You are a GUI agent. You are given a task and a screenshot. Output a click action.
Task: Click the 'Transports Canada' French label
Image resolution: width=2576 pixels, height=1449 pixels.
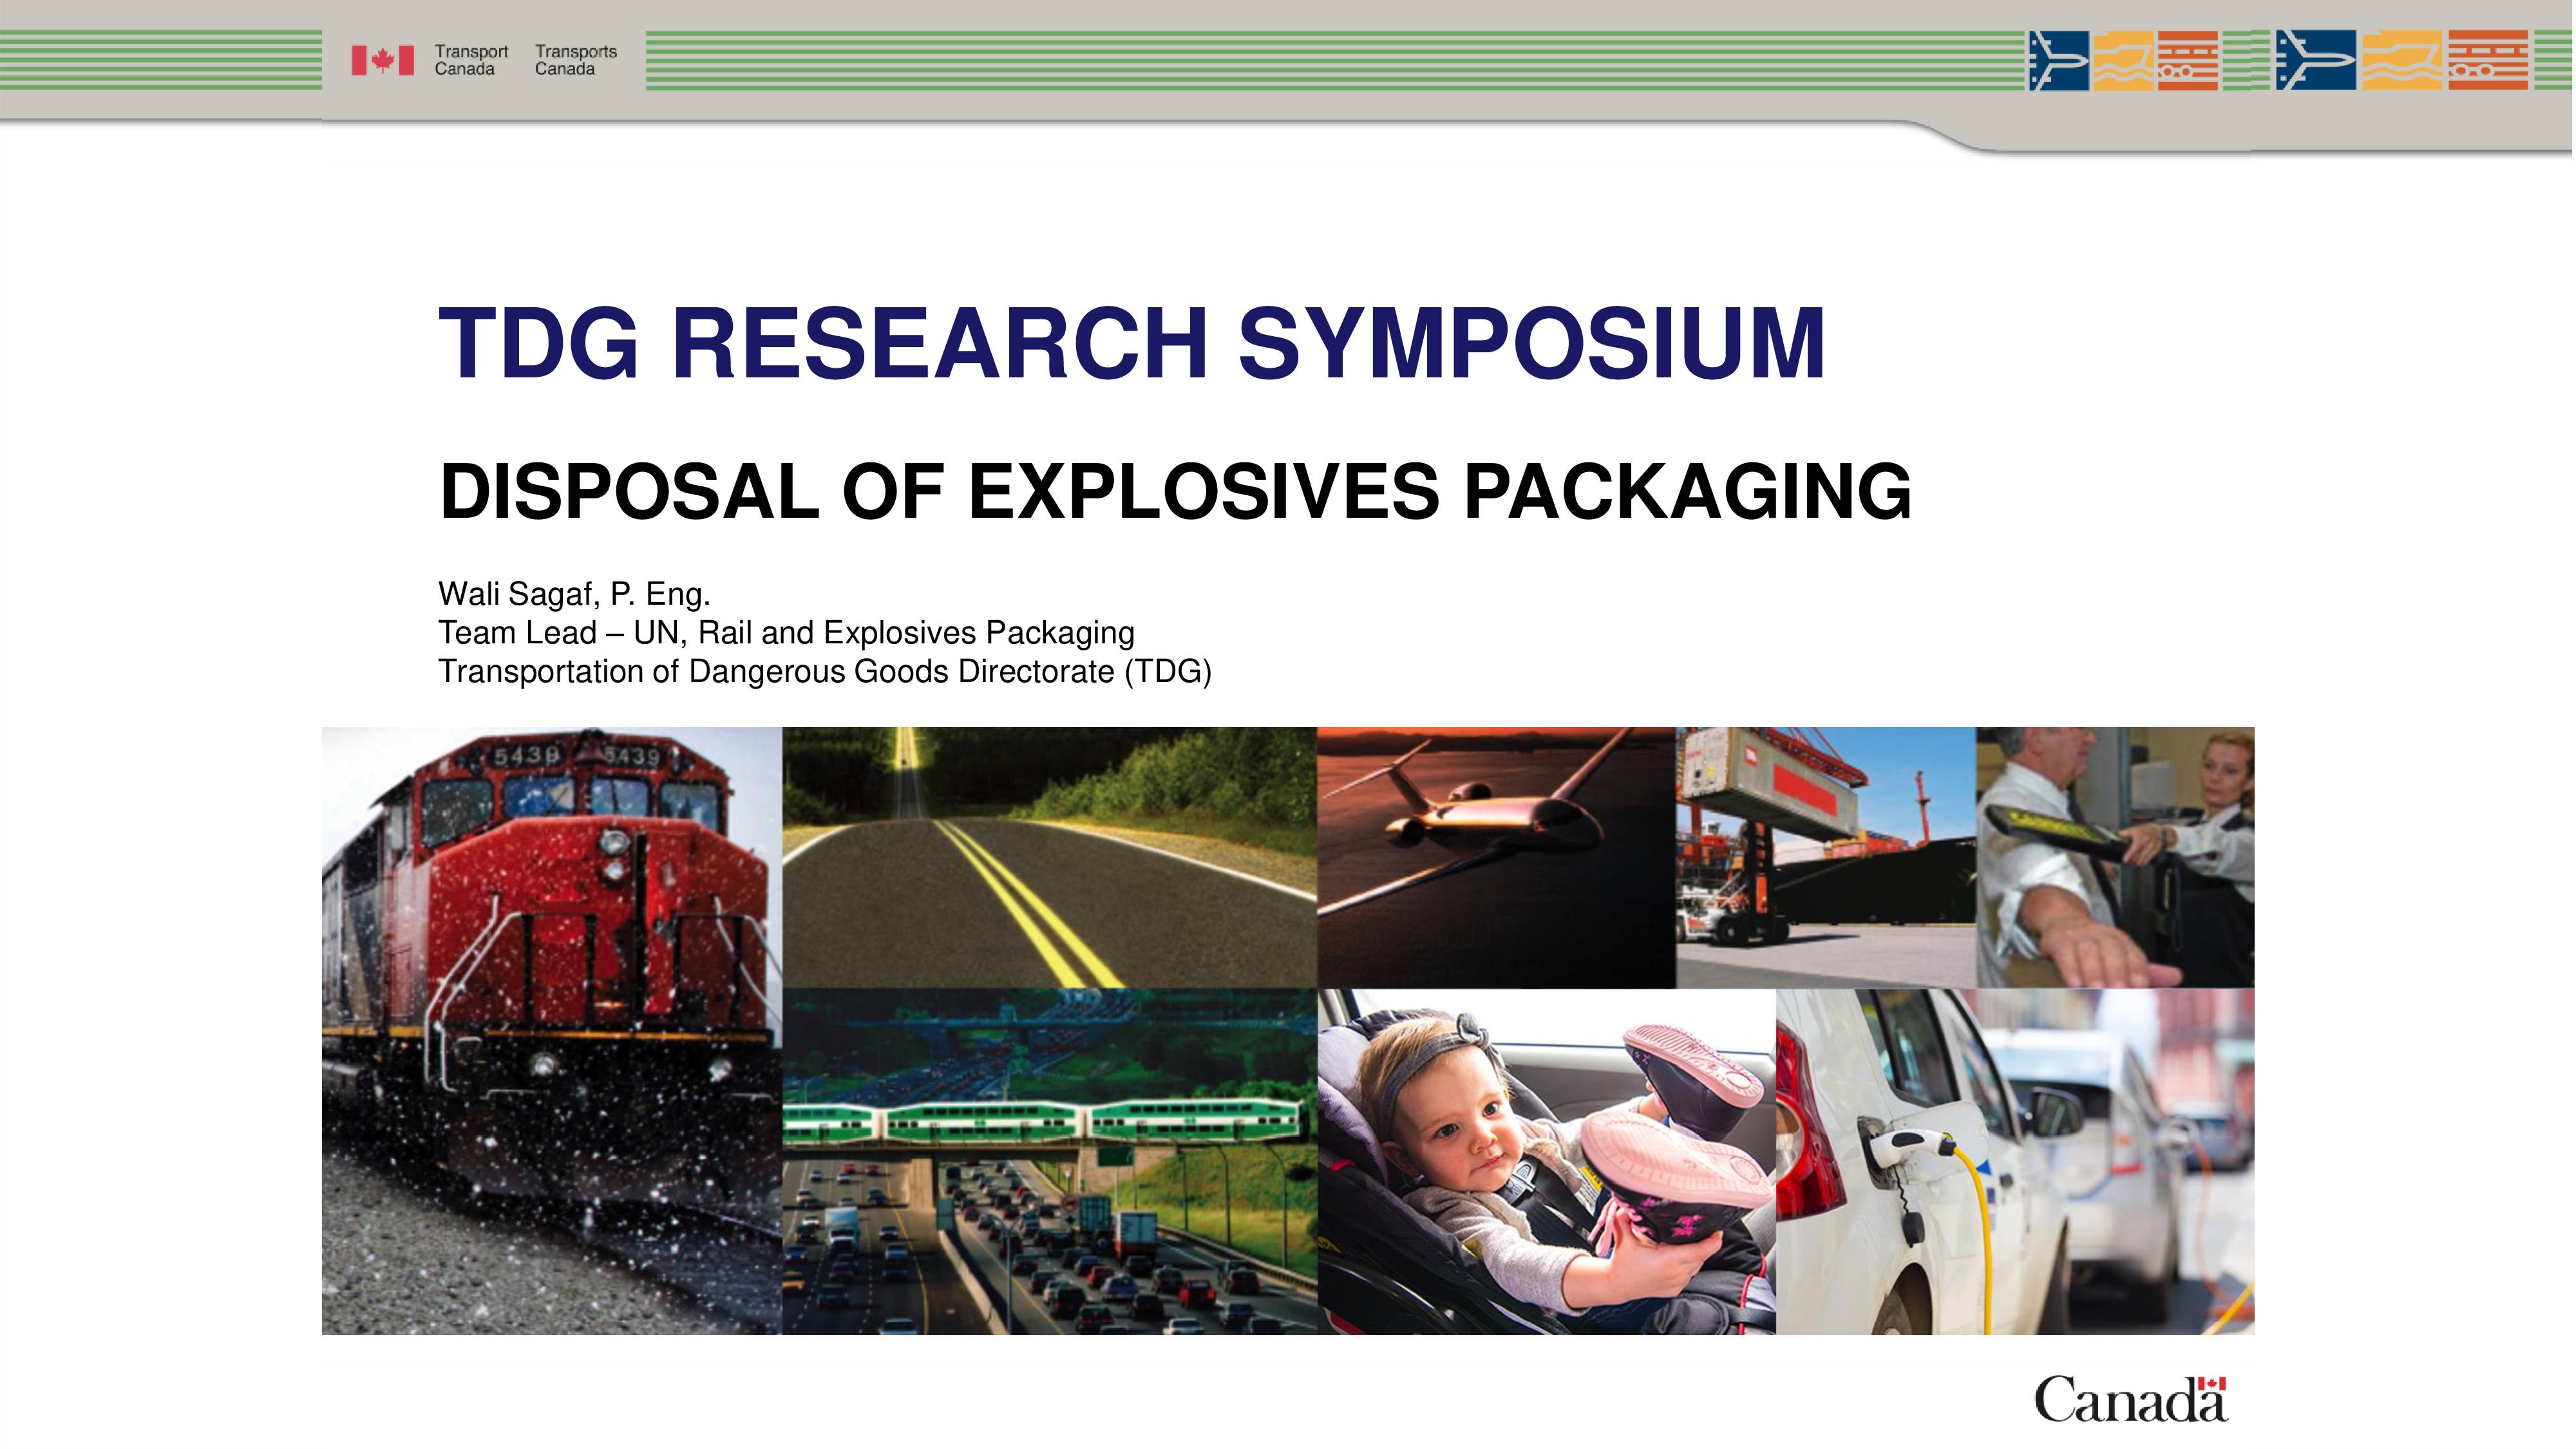tap(575, 60)
